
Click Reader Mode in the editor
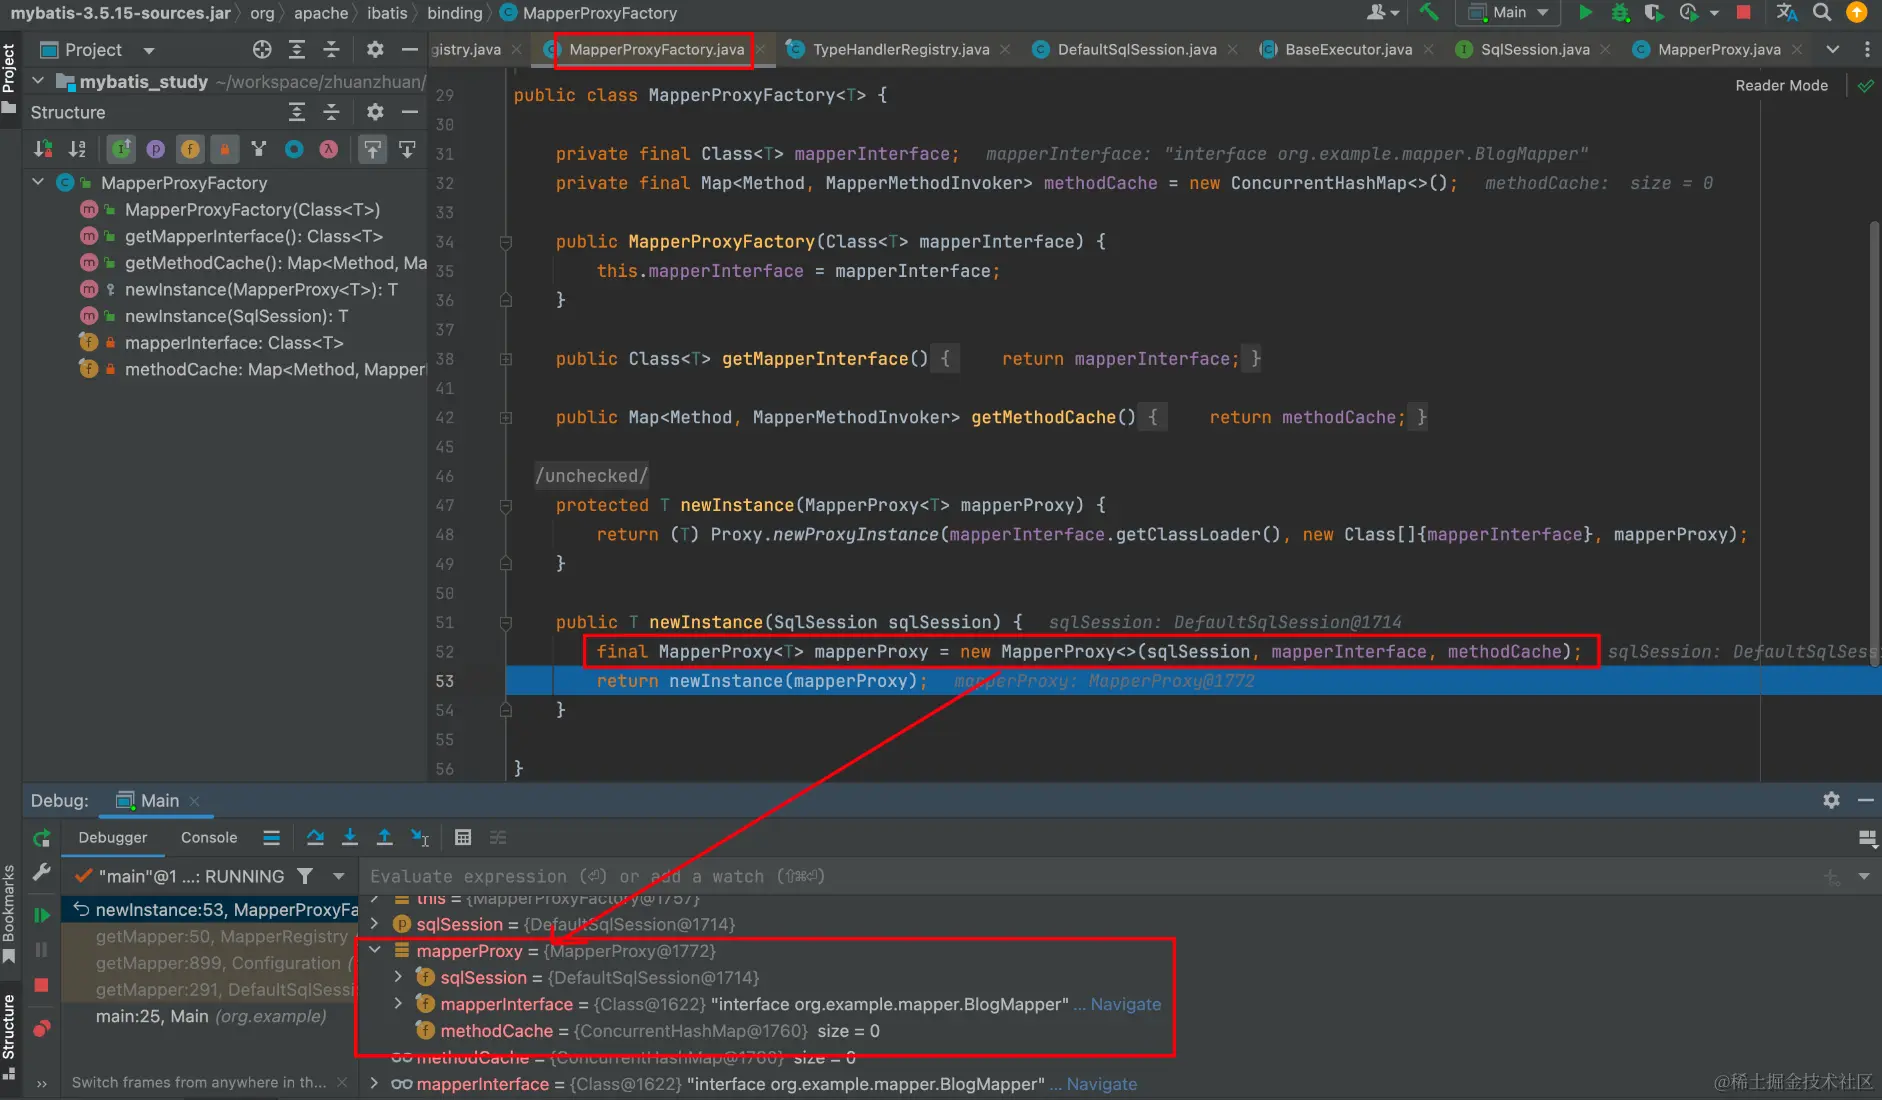click(1781, 85)
